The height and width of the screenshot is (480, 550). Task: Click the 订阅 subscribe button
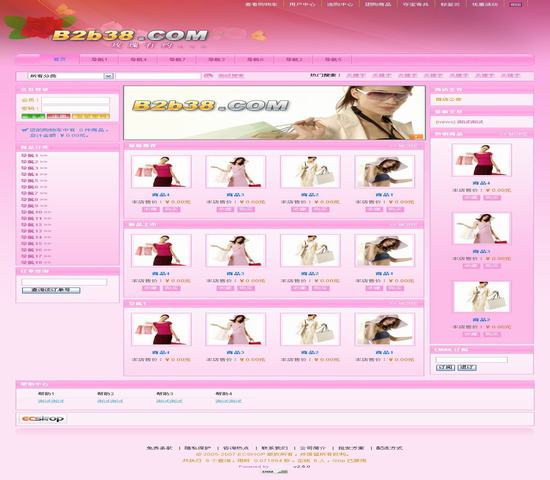pos(445,367)
